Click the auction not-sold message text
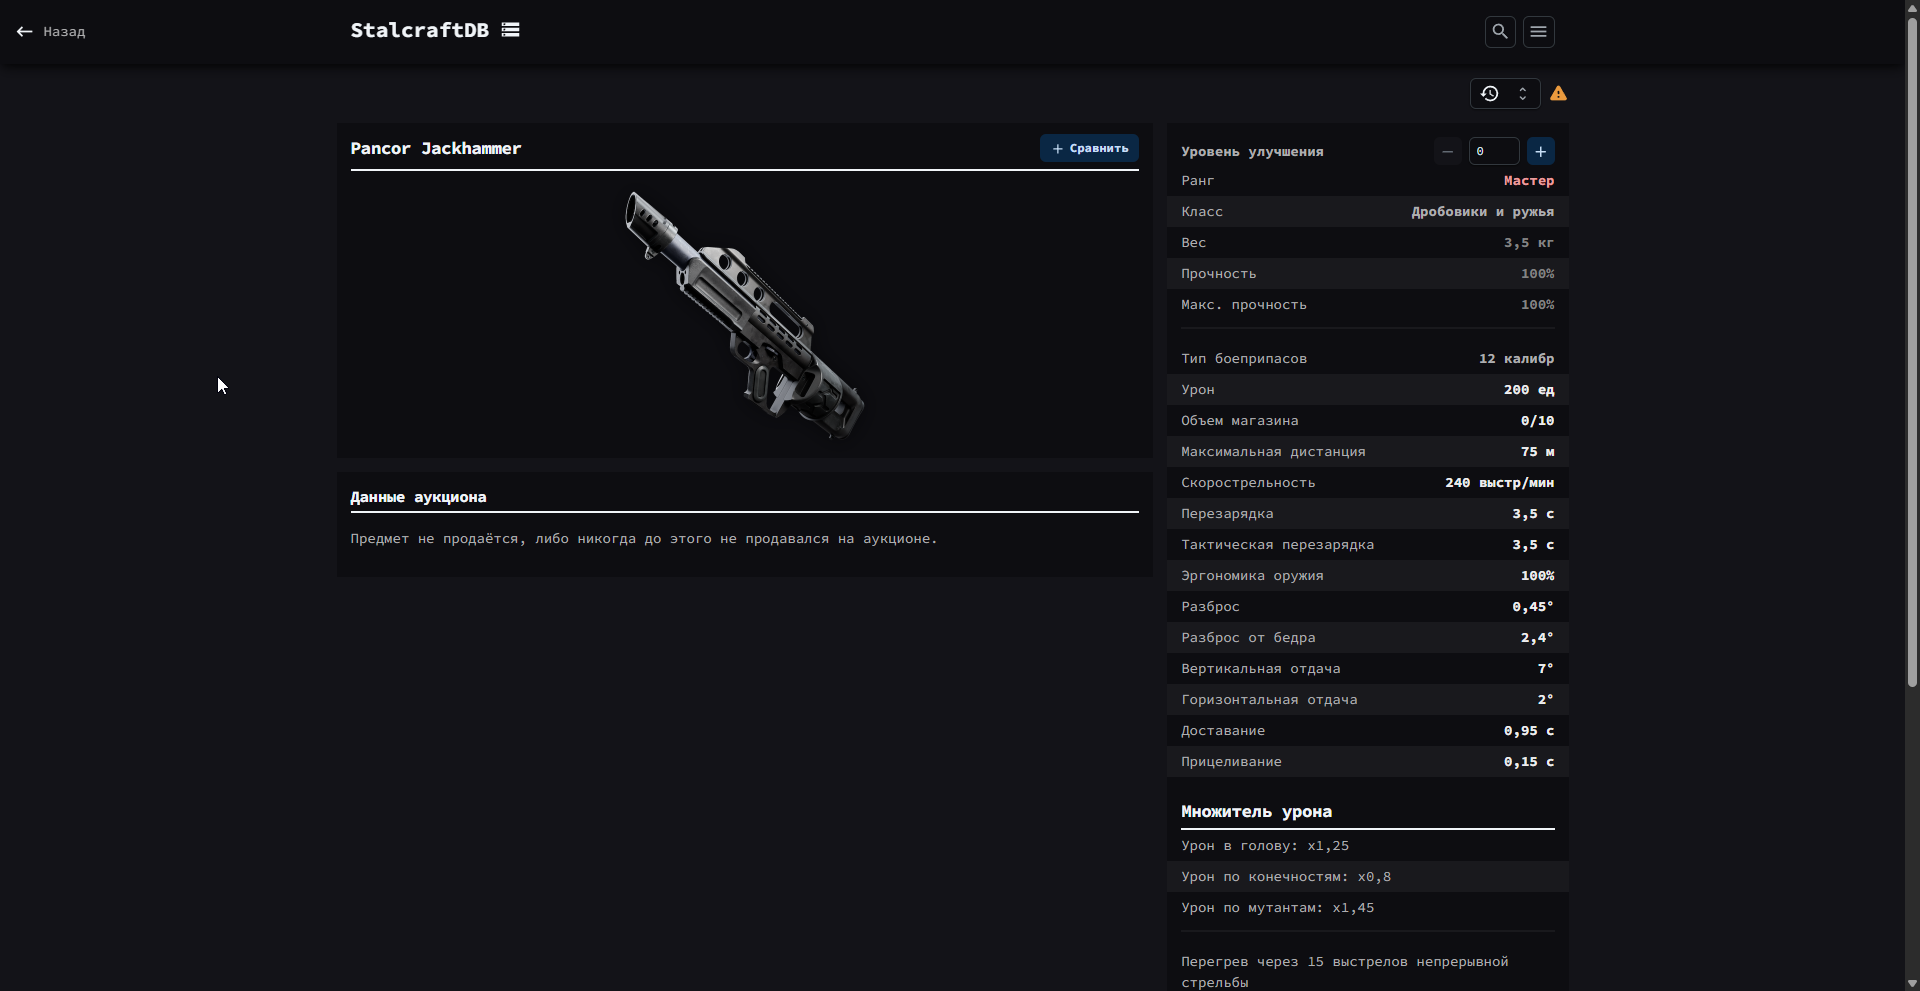1920x991 pixels. pyautogui.click(x=644, y=539)
